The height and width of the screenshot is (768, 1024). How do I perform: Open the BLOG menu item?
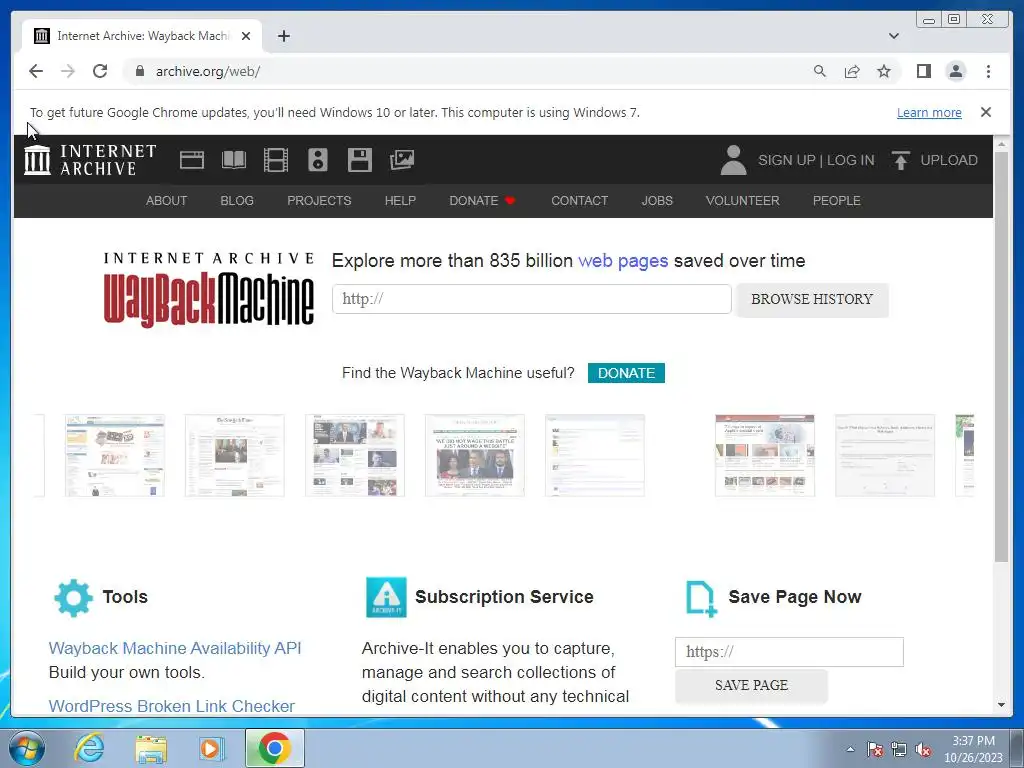coord(236,200)
